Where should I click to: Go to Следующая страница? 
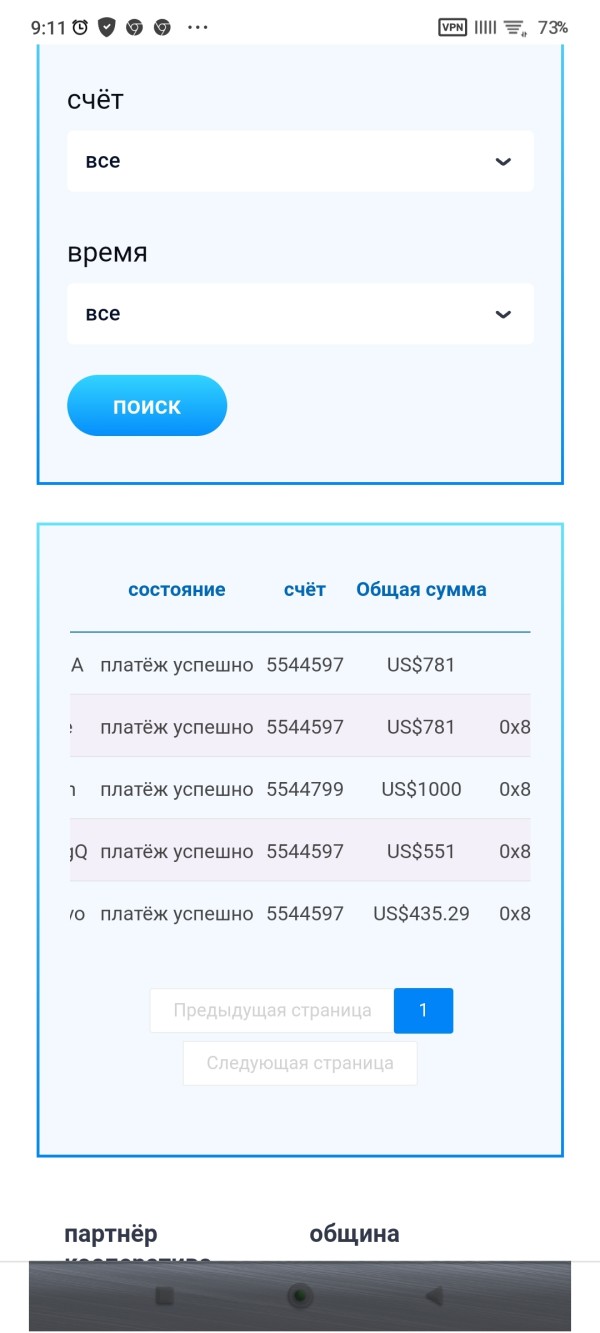pyautogui.click(x=300, y=1063)
